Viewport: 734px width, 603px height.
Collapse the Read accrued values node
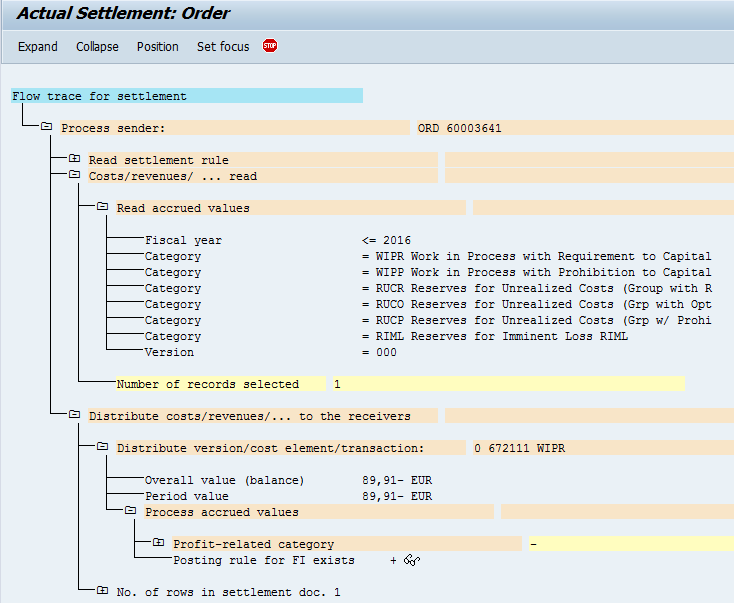tap(103, 206)
